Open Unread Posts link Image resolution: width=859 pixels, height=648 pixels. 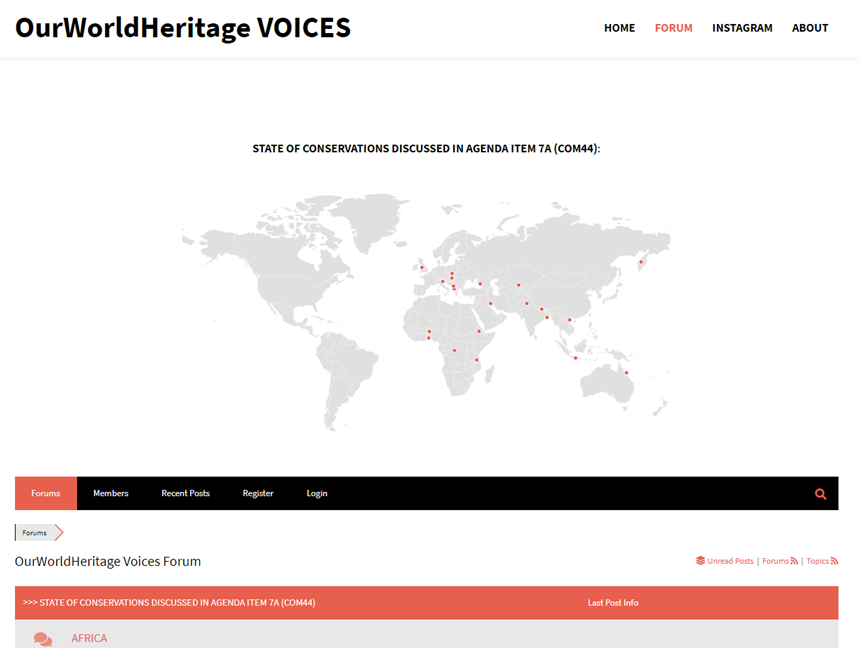click(x=730, y=561)
